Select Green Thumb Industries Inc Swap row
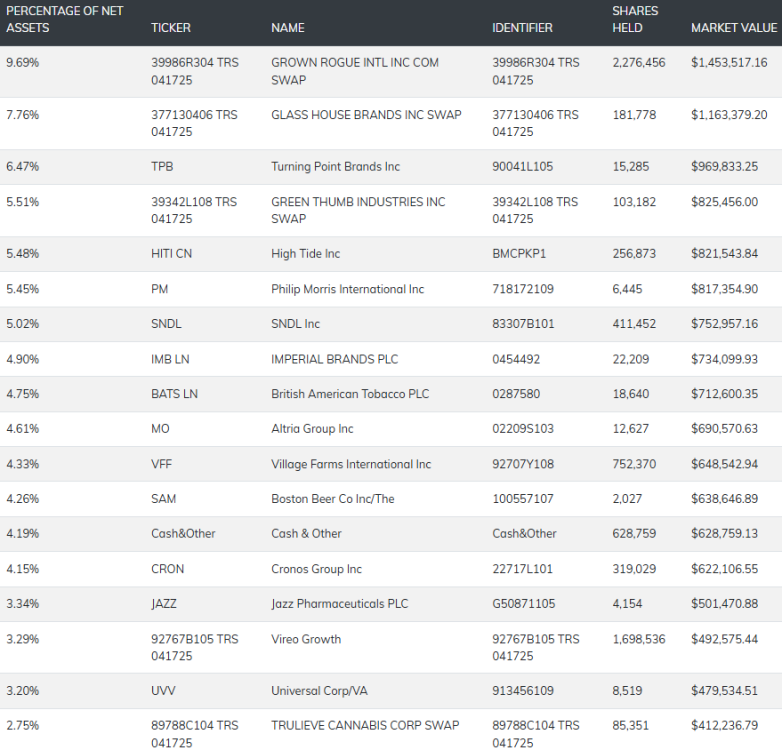This screenshot has width=782, height=750. coord(391,210)
